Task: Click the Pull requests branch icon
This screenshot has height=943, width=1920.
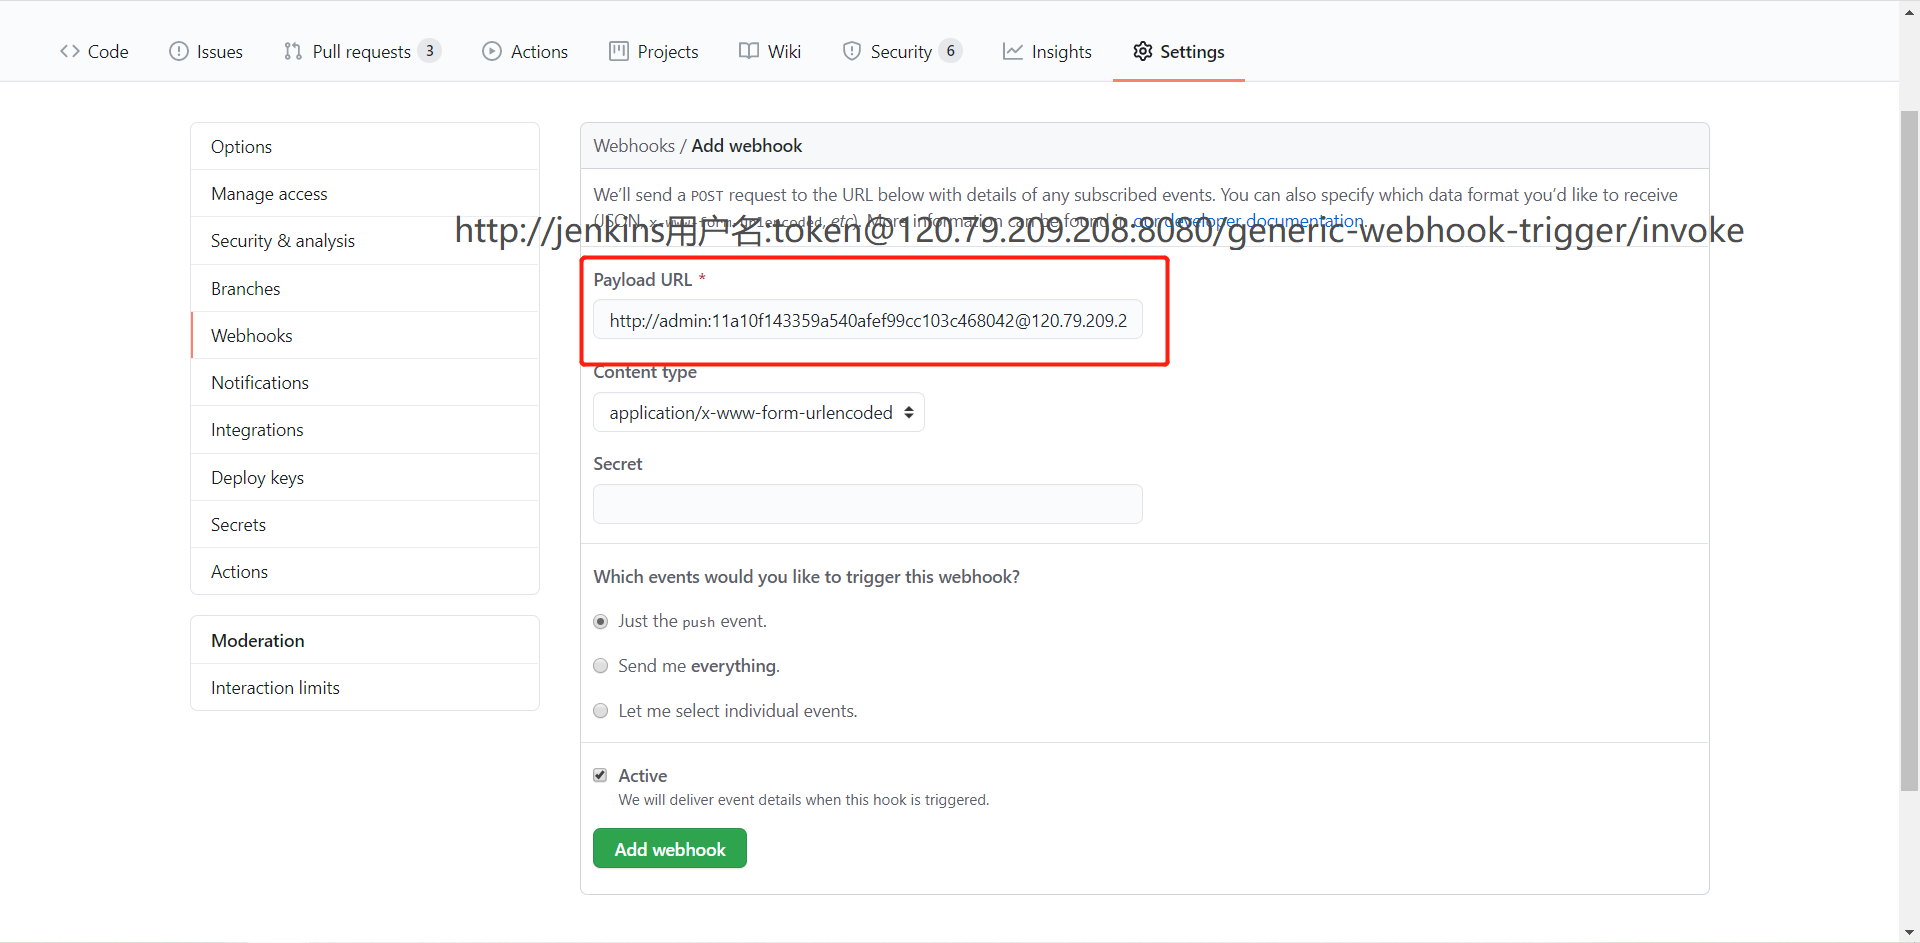Action: 293,51
